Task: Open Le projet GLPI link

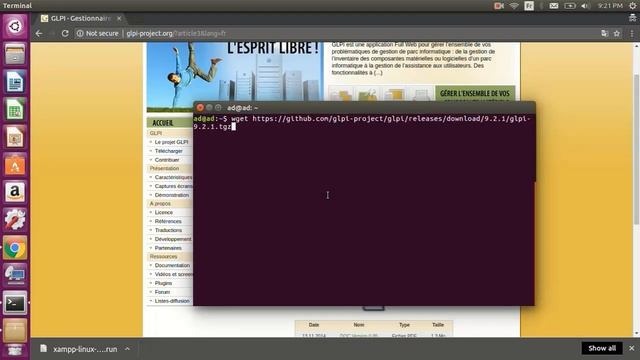Action: (171, 142)
